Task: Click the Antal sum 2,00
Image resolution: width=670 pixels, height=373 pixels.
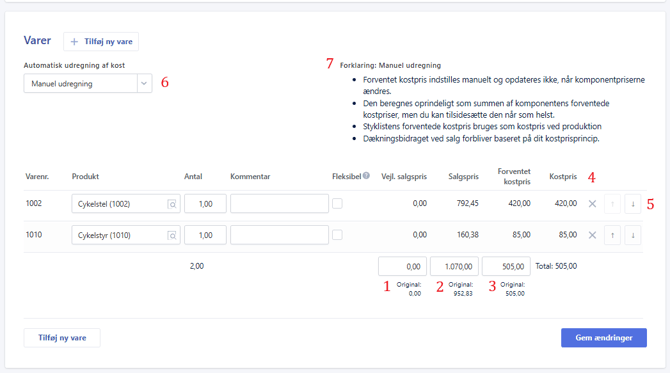Action: 197,266
